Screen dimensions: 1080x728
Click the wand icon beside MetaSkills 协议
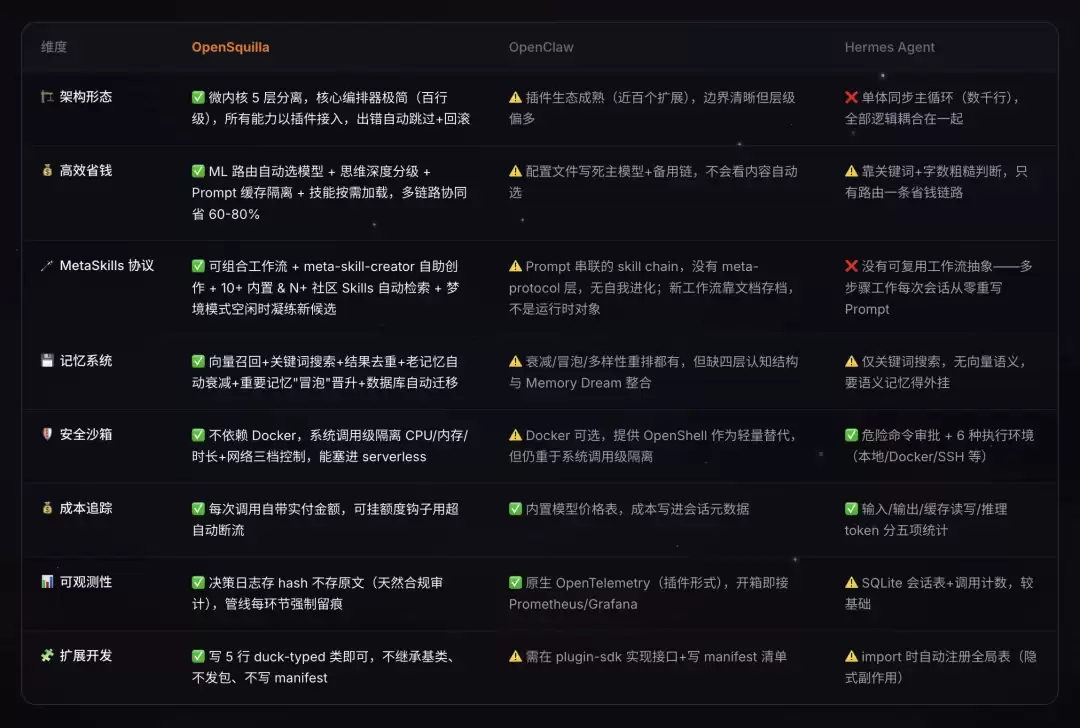coord(47,266)
